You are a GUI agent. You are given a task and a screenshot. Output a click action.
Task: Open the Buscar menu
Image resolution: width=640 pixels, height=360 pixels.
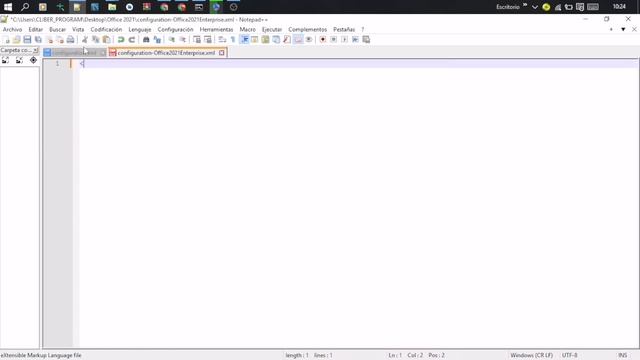click(57, 29)
